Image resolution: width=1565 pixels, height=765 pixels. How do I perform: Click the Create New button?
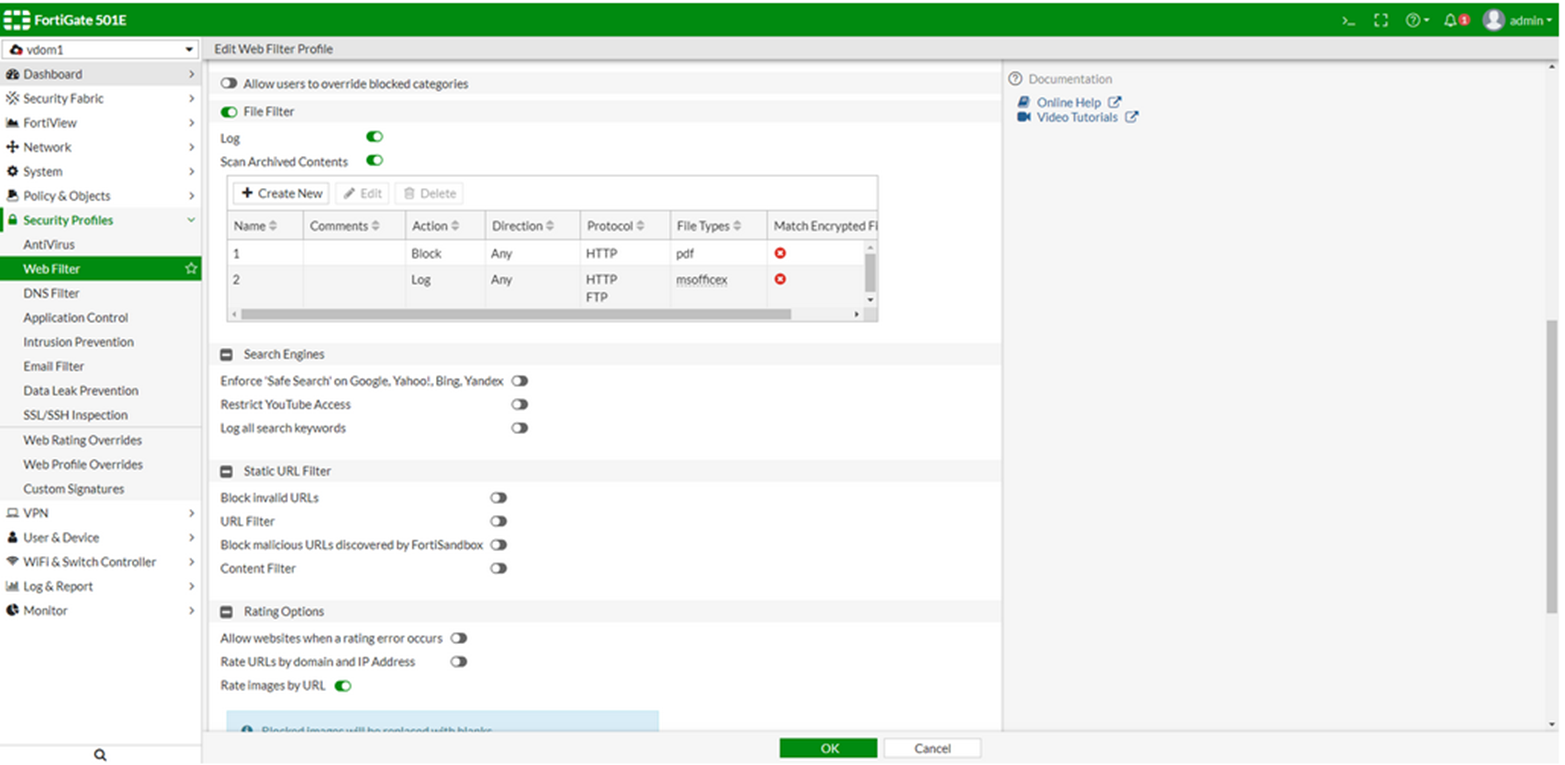coord(282,194)
